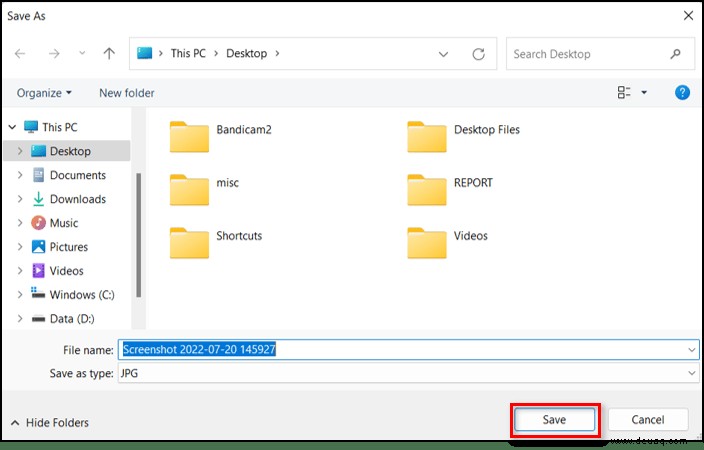This screenshot has height=450, width=704.
Task: Click the search magnifier icon
Action: 675,54
